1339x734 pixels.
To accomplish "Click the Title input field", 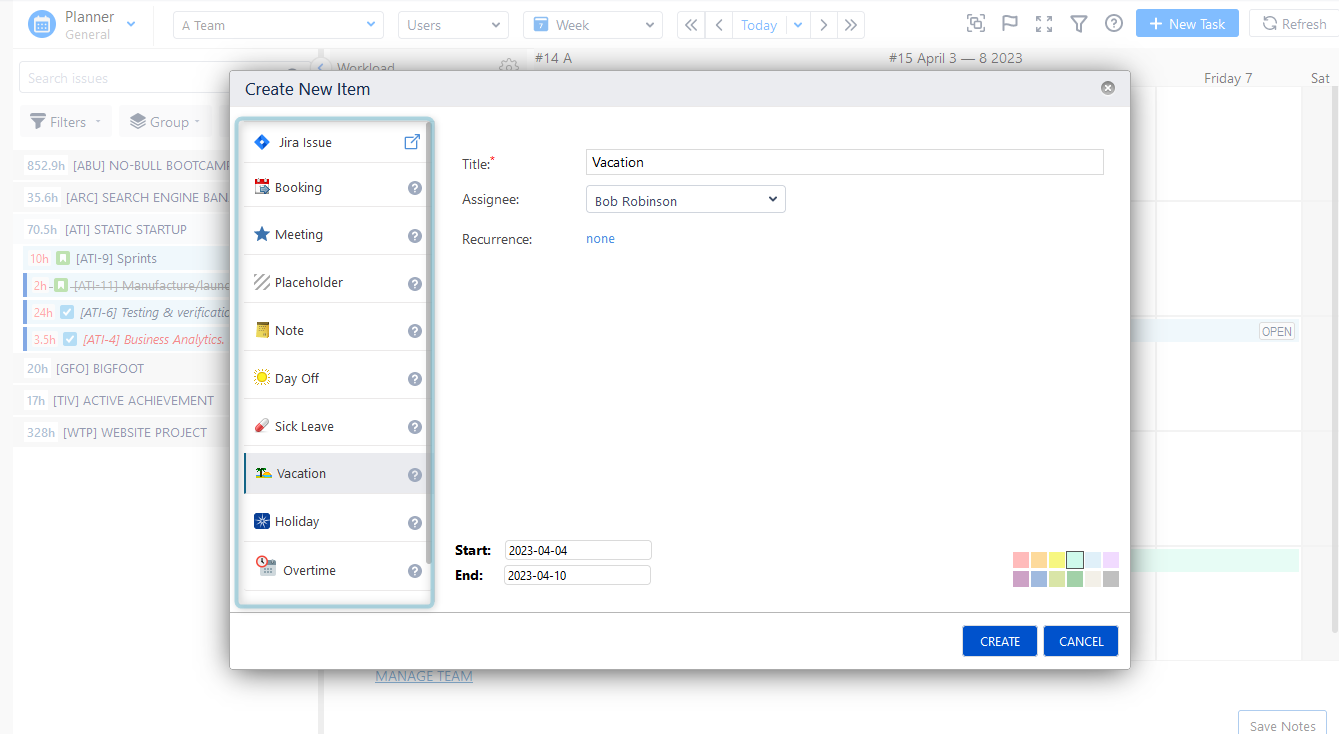I will [844, 162].
